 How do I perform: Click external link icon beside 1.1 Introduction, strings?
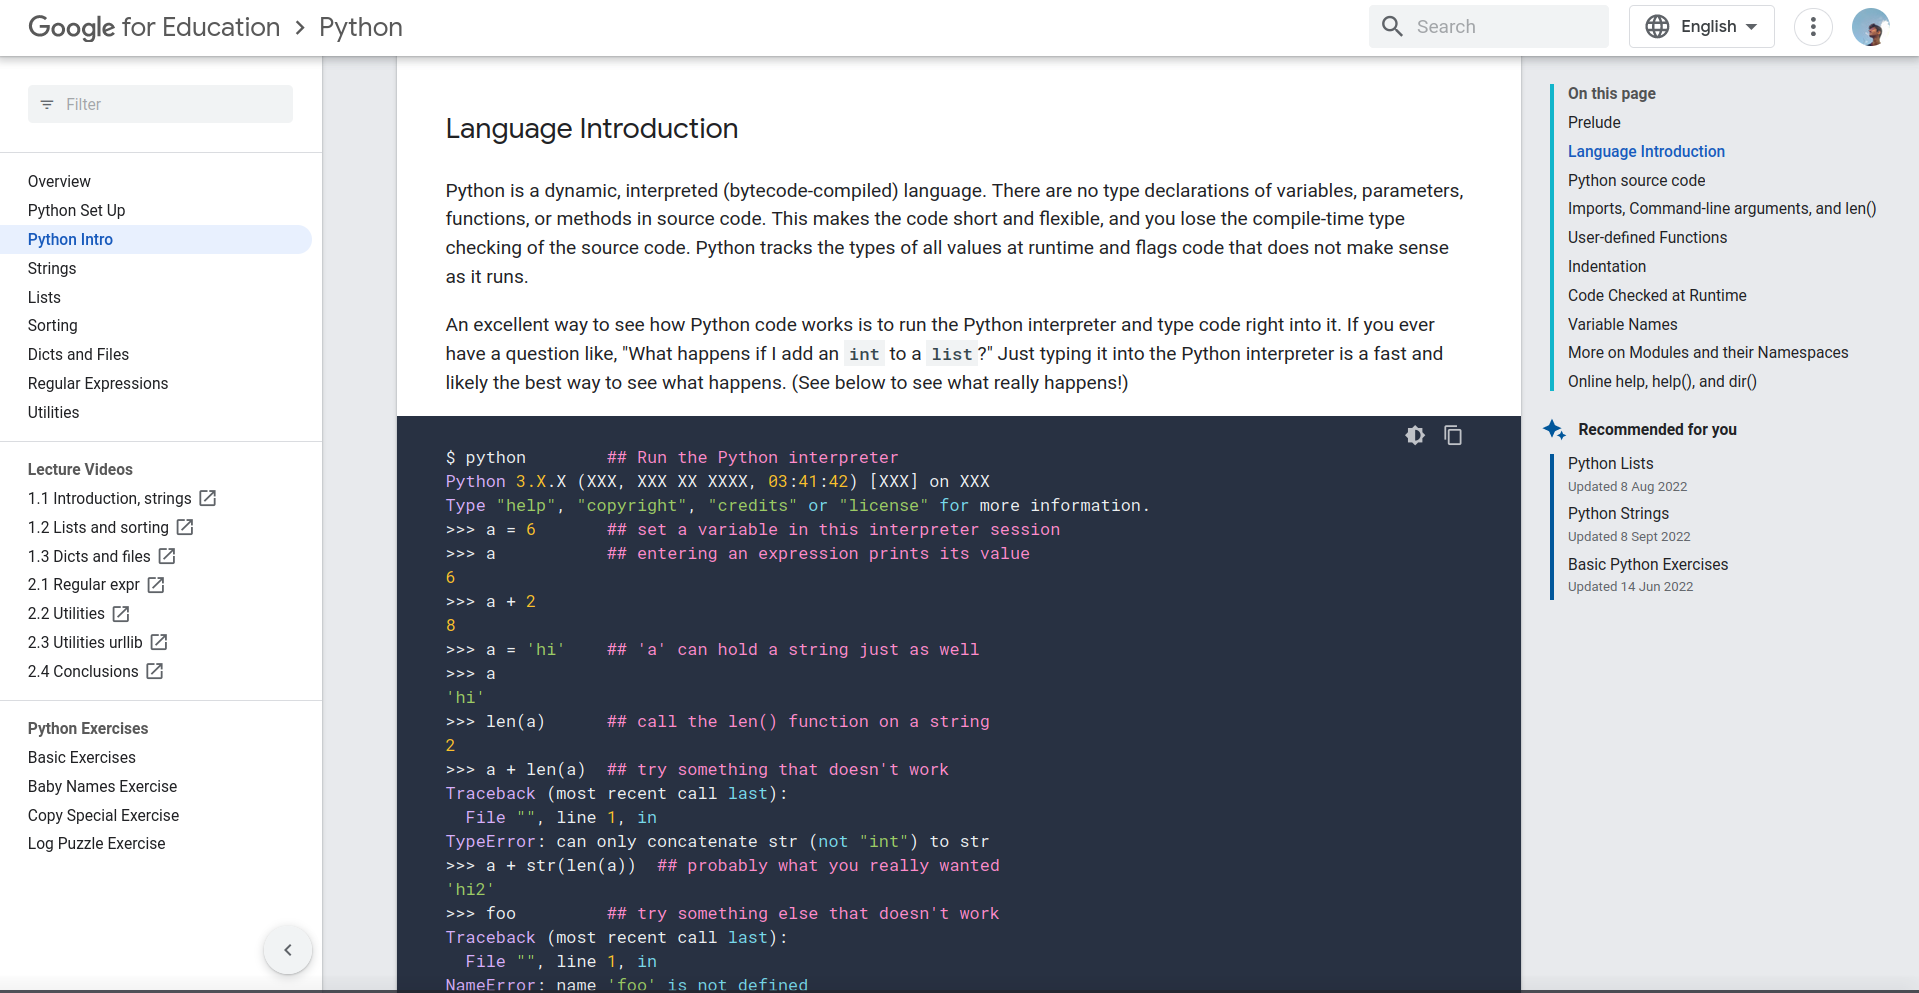click(208, 498)
